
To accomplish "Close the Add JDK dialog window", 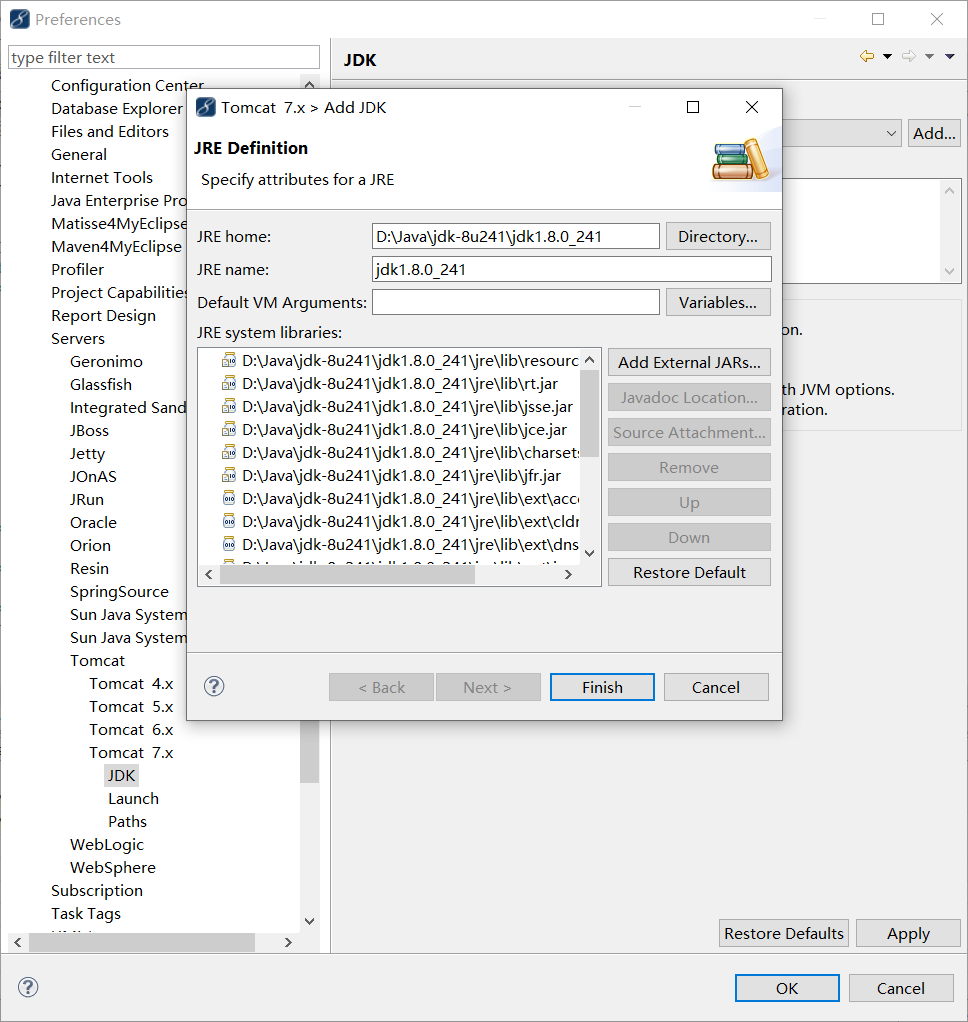I will 752,107.
